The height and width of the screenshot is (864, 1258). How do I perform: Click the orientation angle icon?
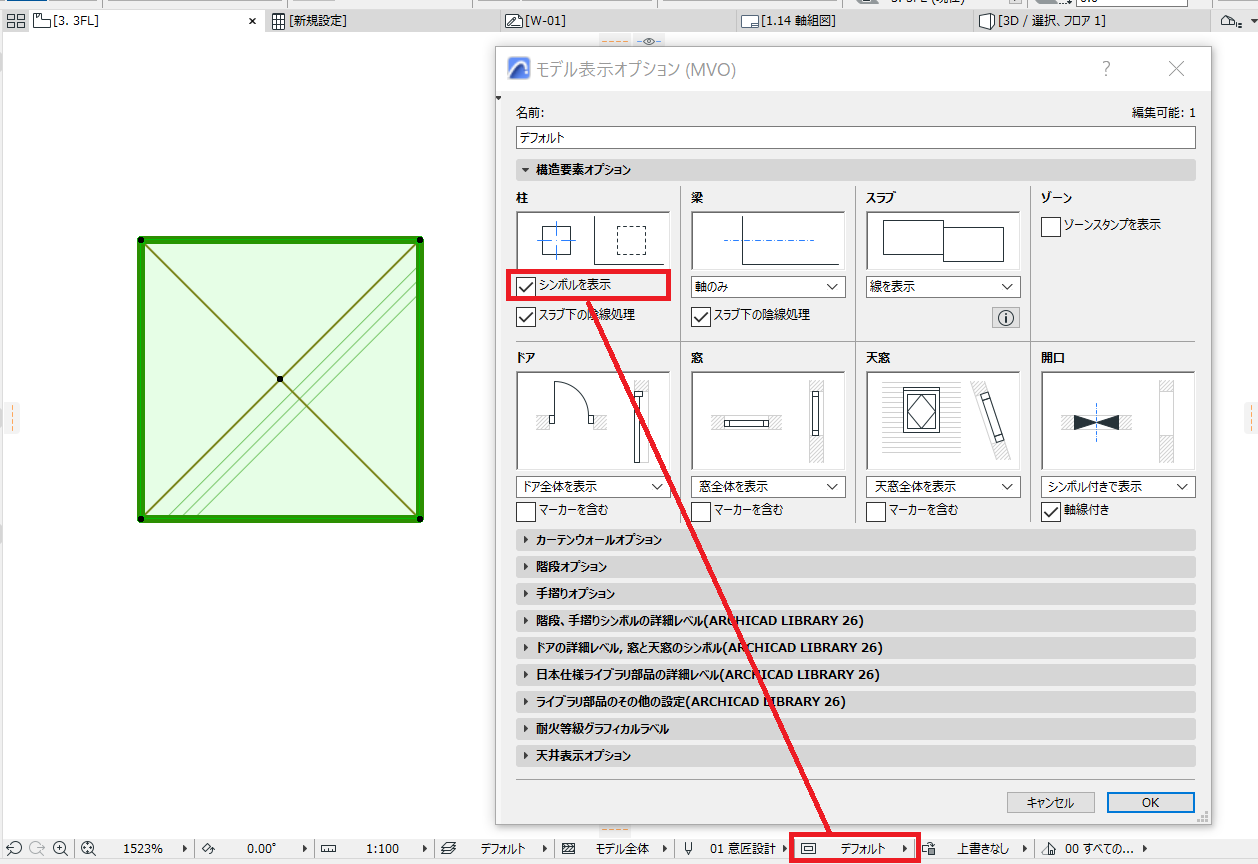click(209, 849)
